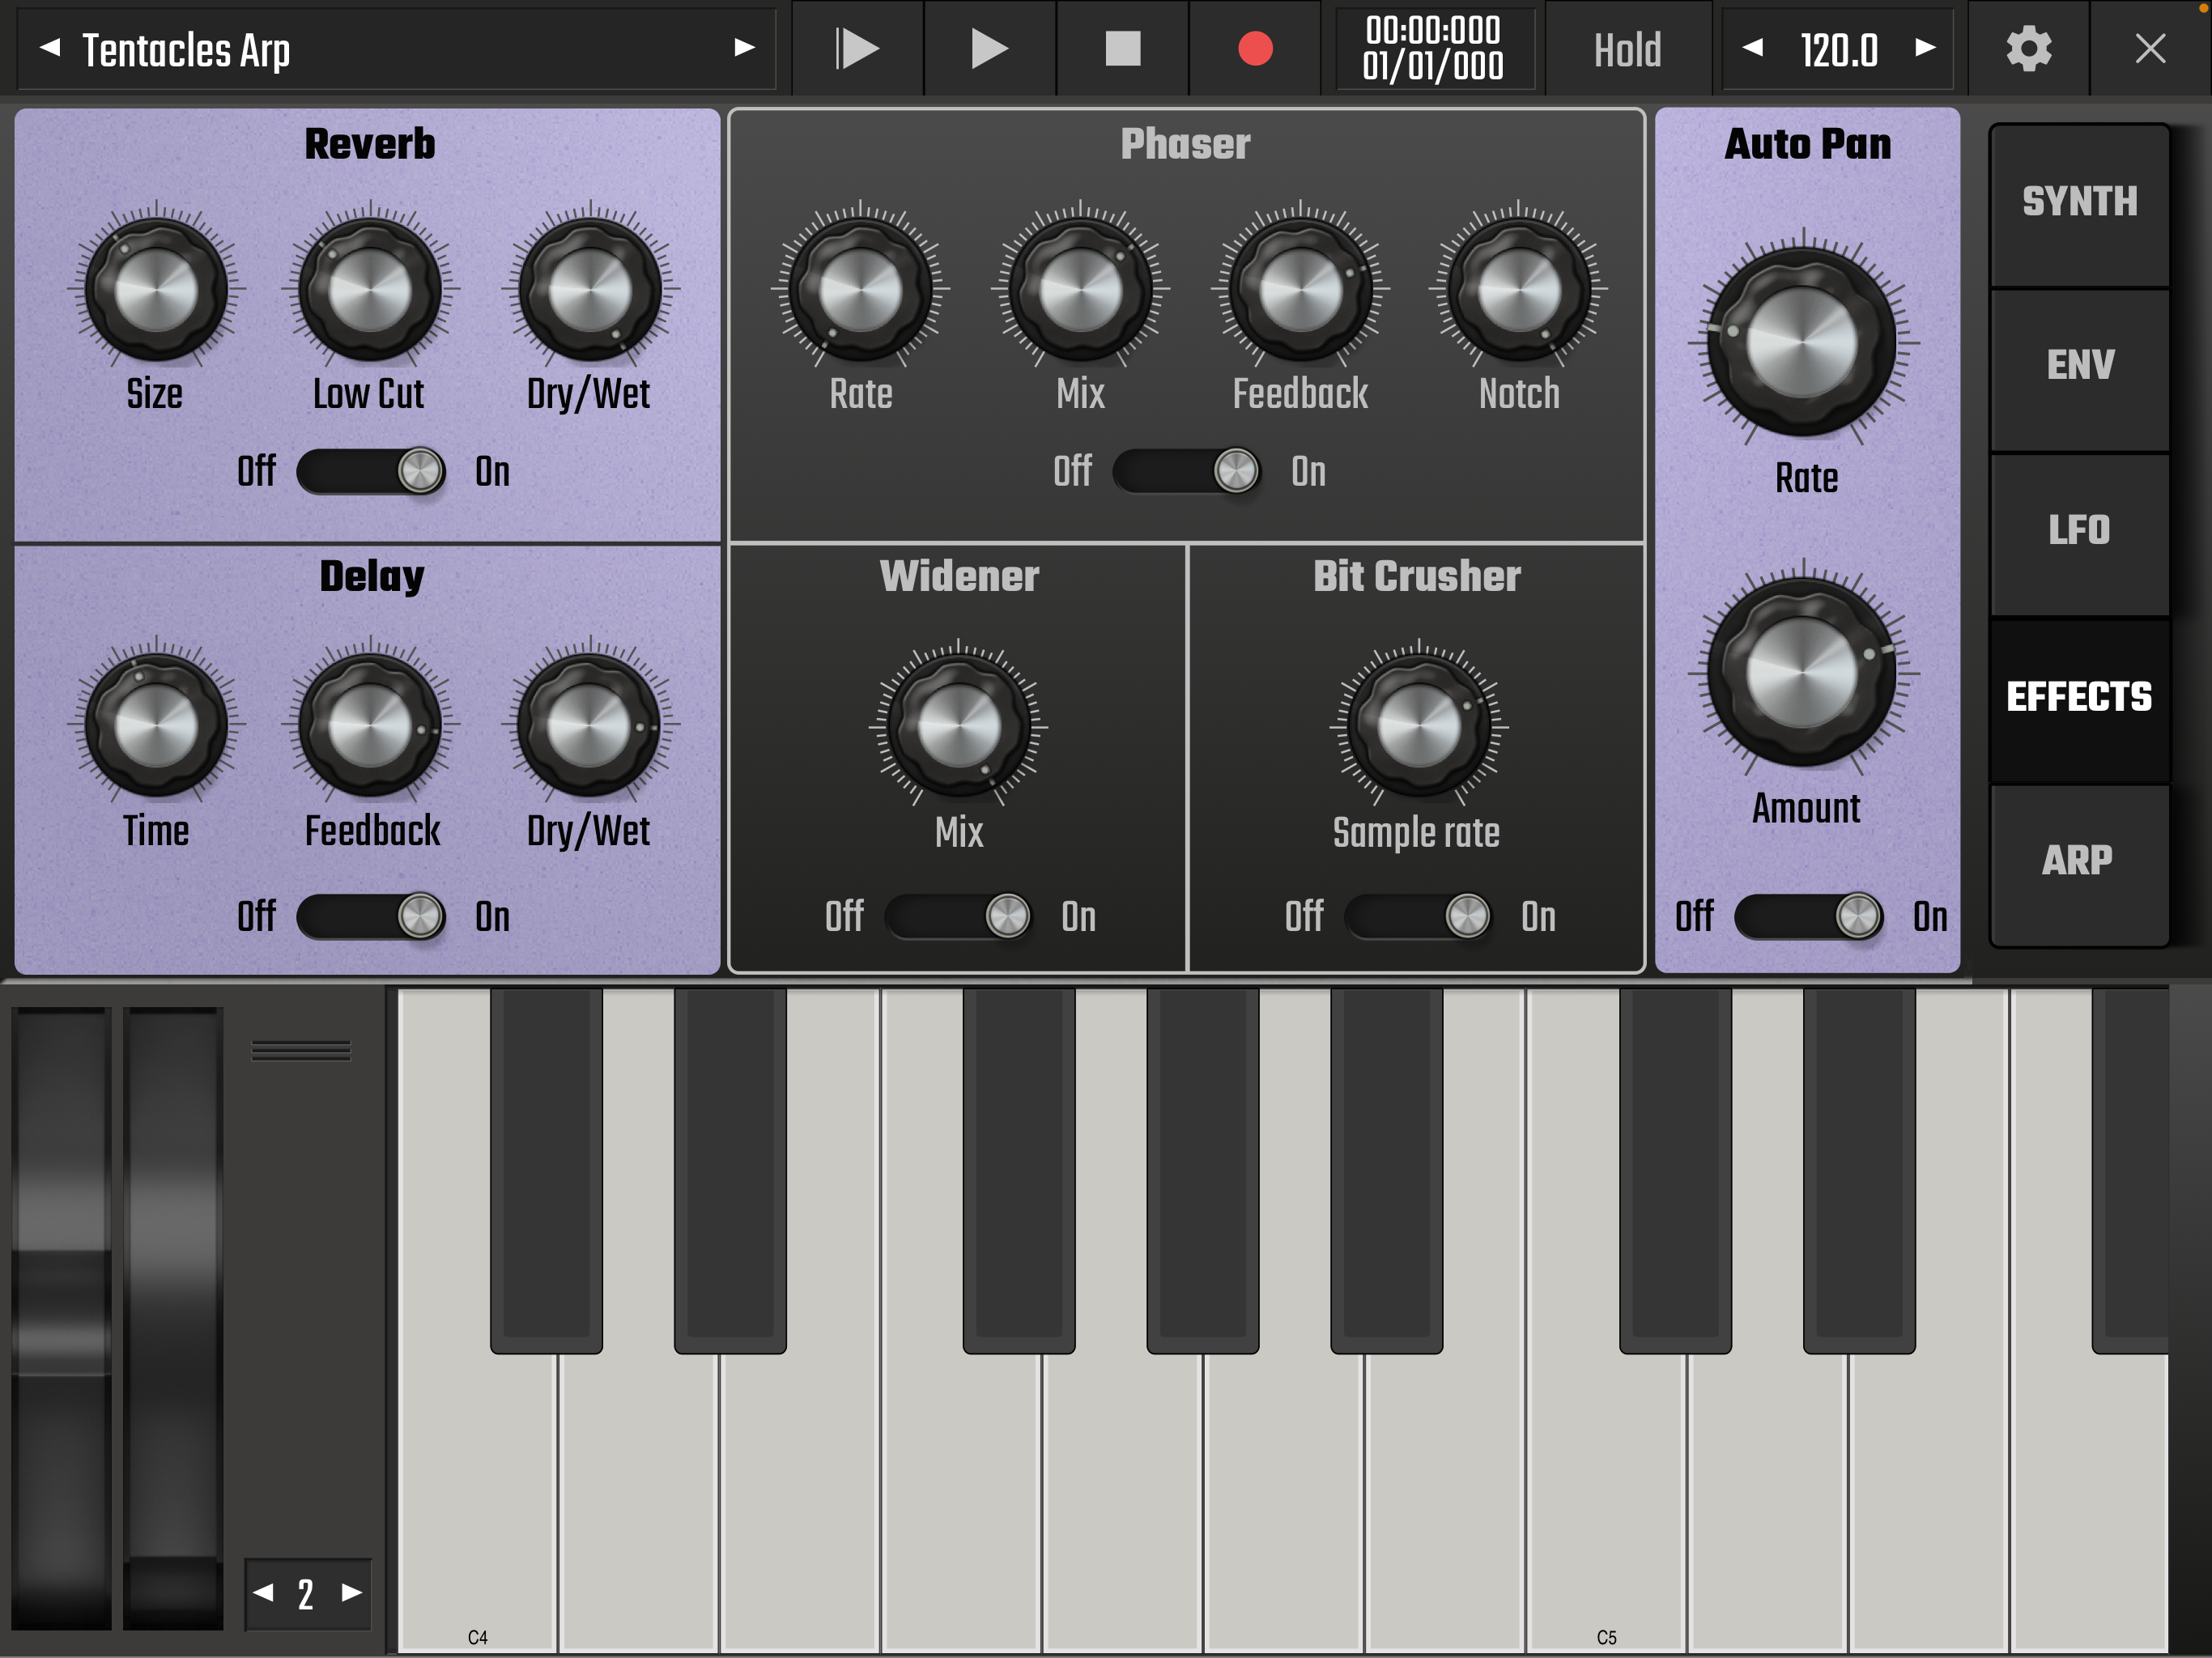2212x1658 pixels.
Task: Enable the Hold button
Action: tap(1627, 50)
